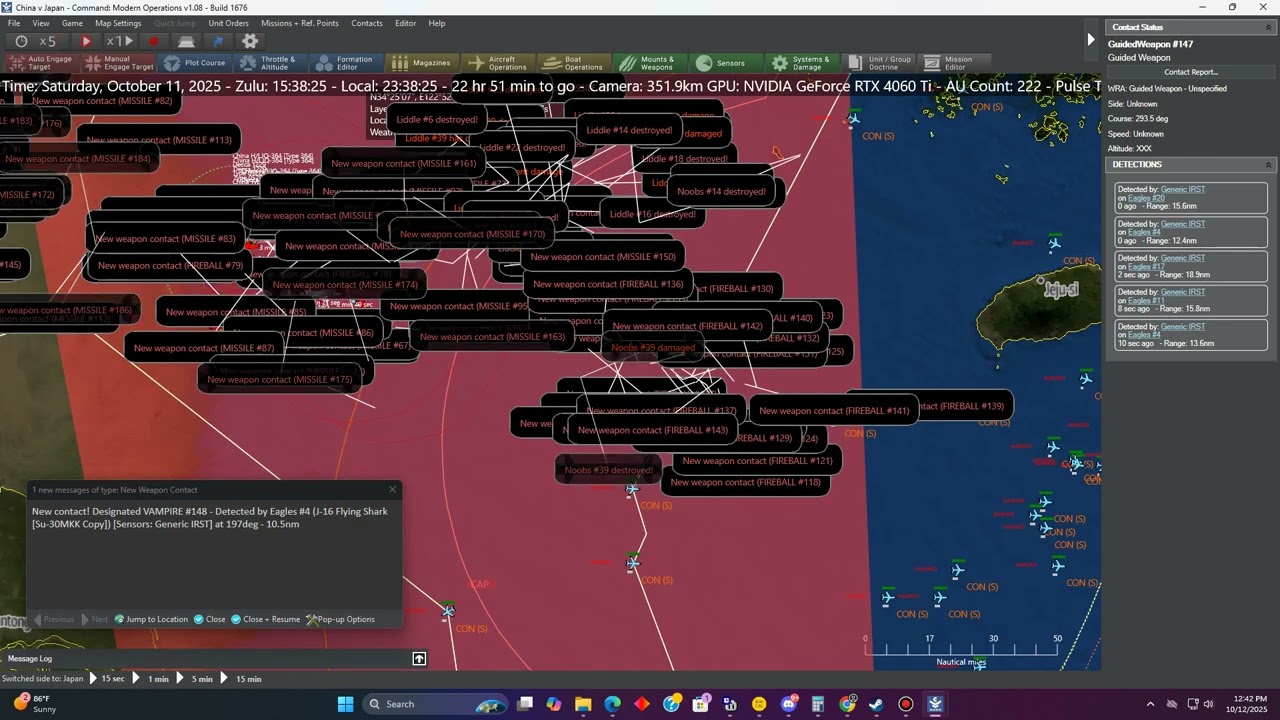
Task: Click the x1 single-speed play button
Action: (121, 41)
